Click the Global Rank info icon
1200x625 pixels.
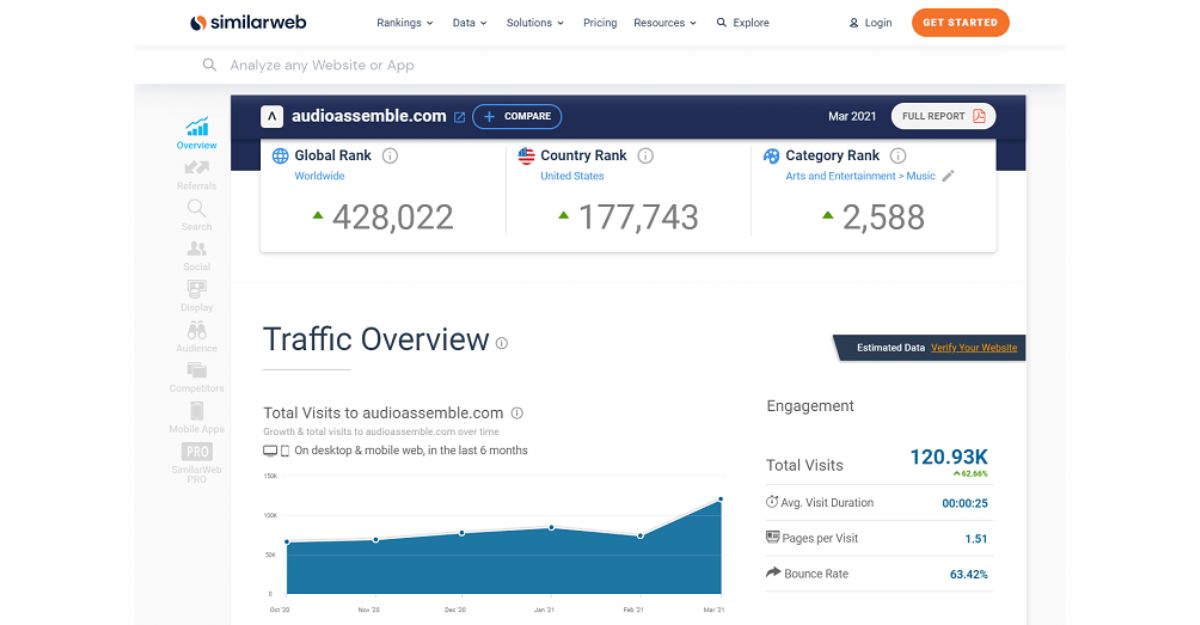click(390, 156)
